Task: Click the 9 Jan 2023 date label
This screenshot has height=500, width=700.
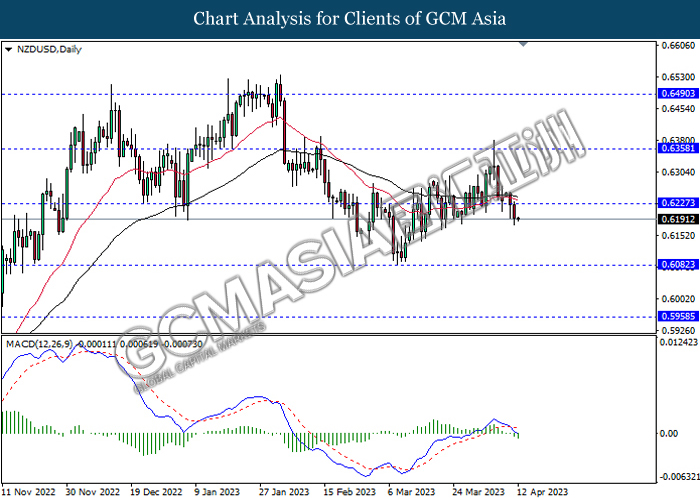Action: [217, 492]
